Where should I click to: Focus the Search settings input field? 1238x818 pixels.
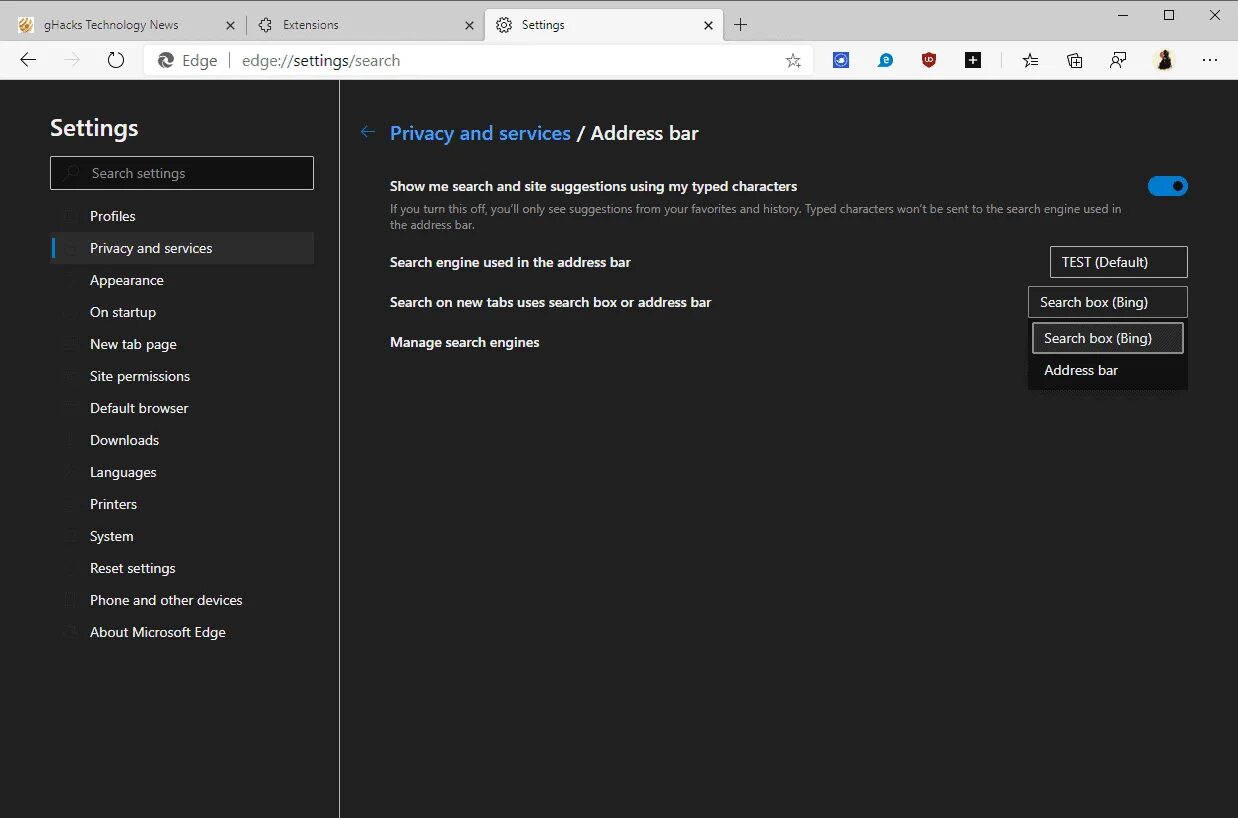(182, 173)
